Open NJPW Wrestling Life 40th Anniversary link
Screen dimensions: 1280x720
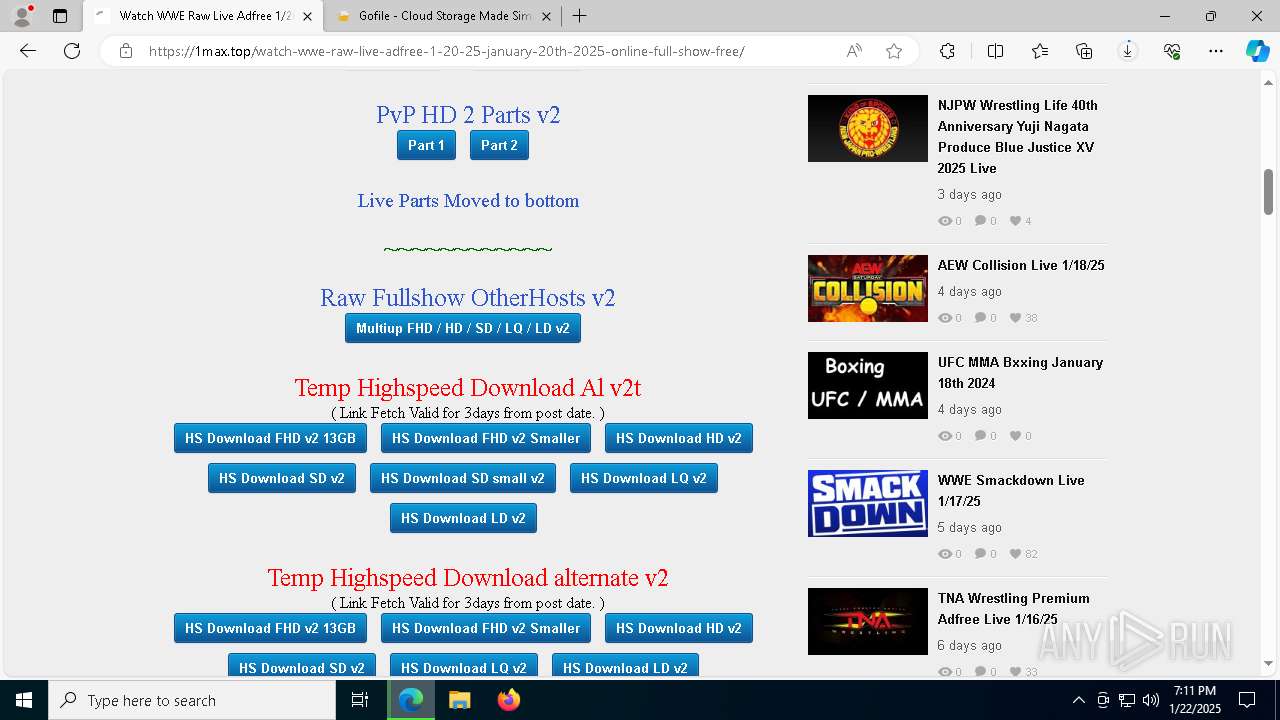pyautogui.click(x=1018, y=137)
